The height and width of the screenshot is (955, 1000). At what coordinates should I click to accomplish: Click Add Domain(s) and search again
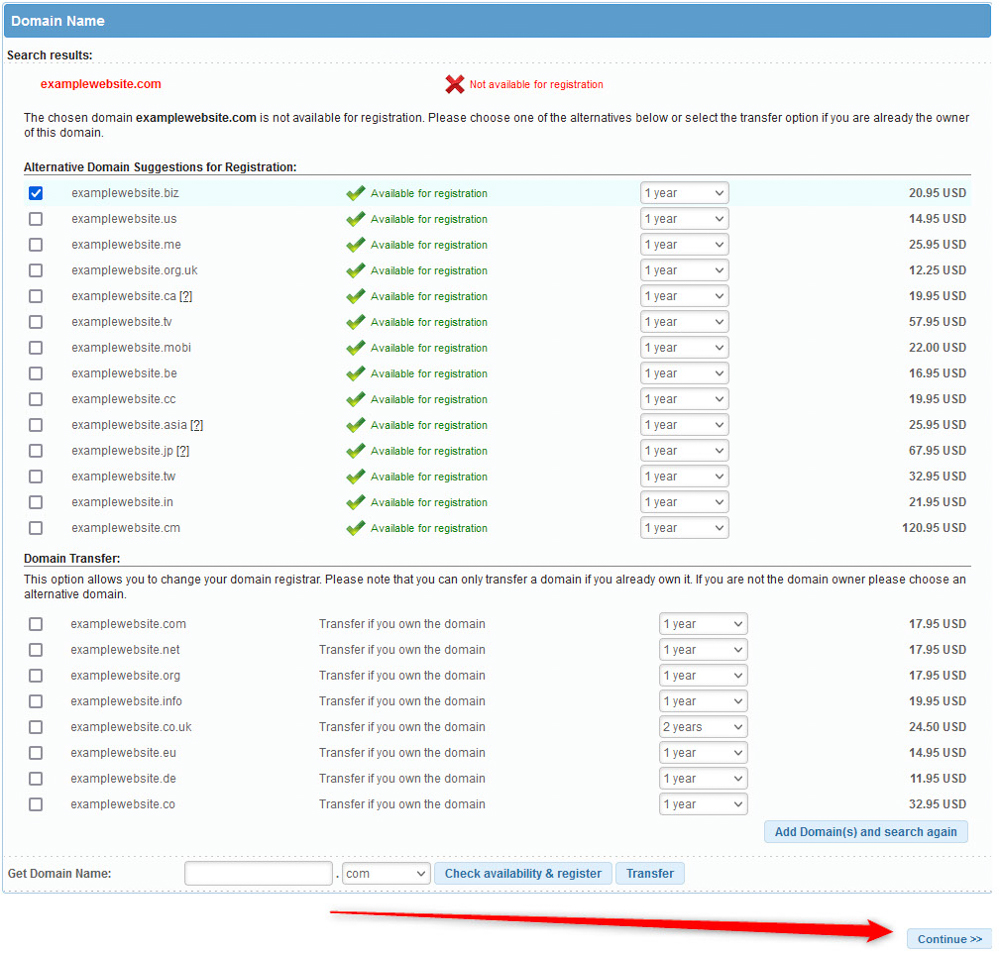865,831
